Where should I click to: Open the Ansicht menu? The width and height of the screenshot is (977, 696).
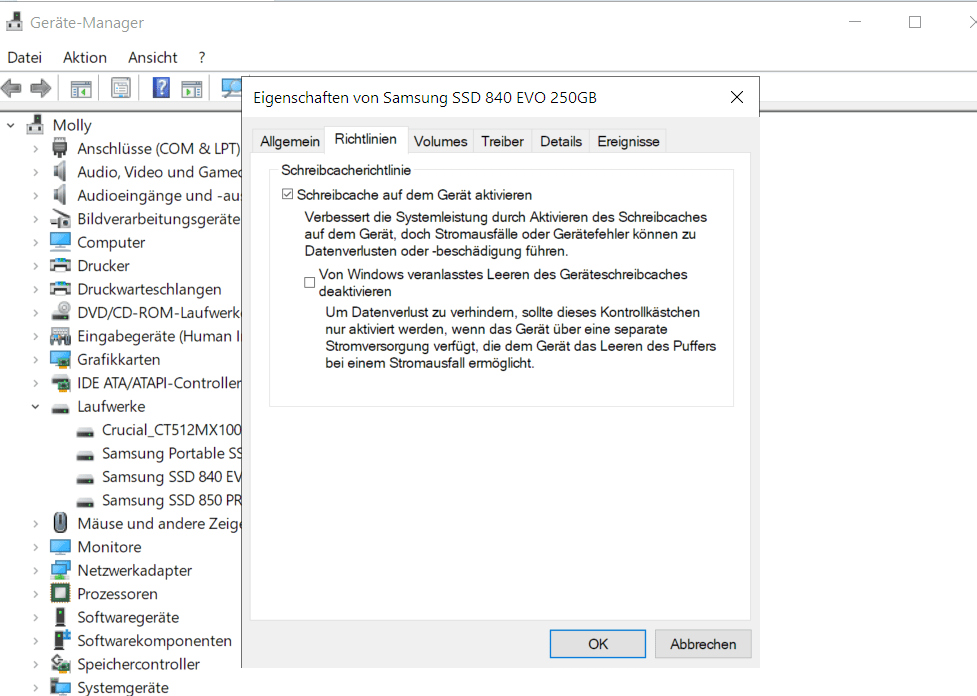coord(153,57)
